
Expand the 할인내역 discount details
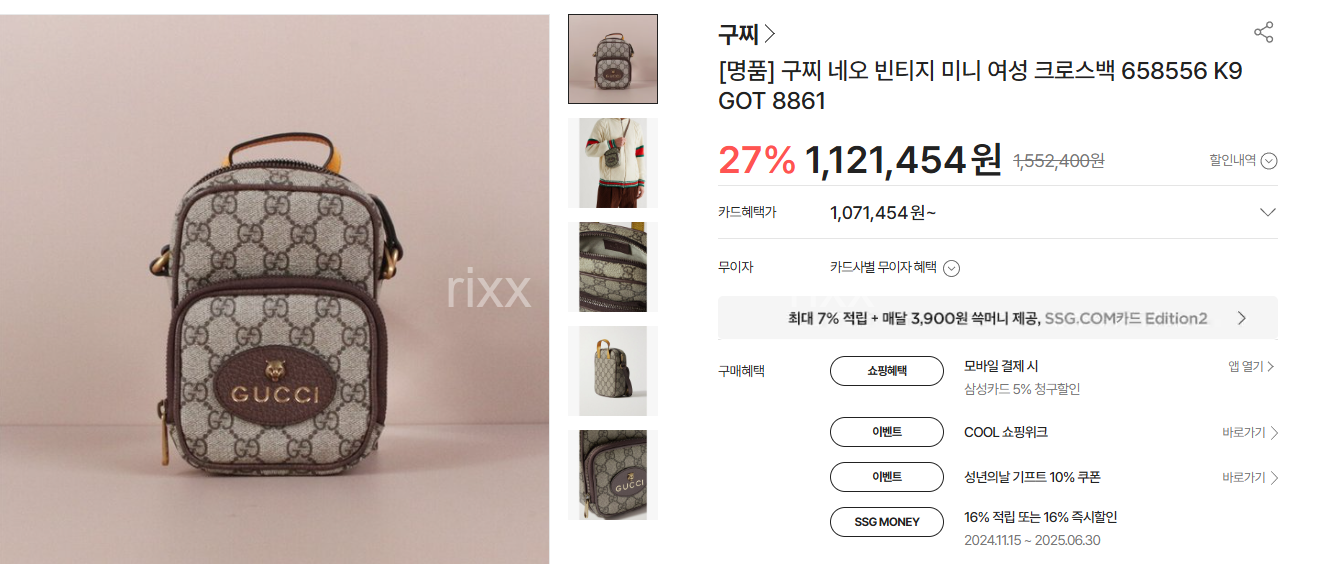coord(1243,160)
